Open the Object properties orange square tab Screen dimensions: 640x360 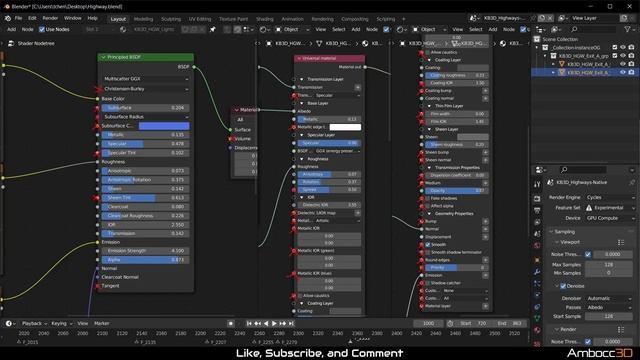click(x=537, y=260)
